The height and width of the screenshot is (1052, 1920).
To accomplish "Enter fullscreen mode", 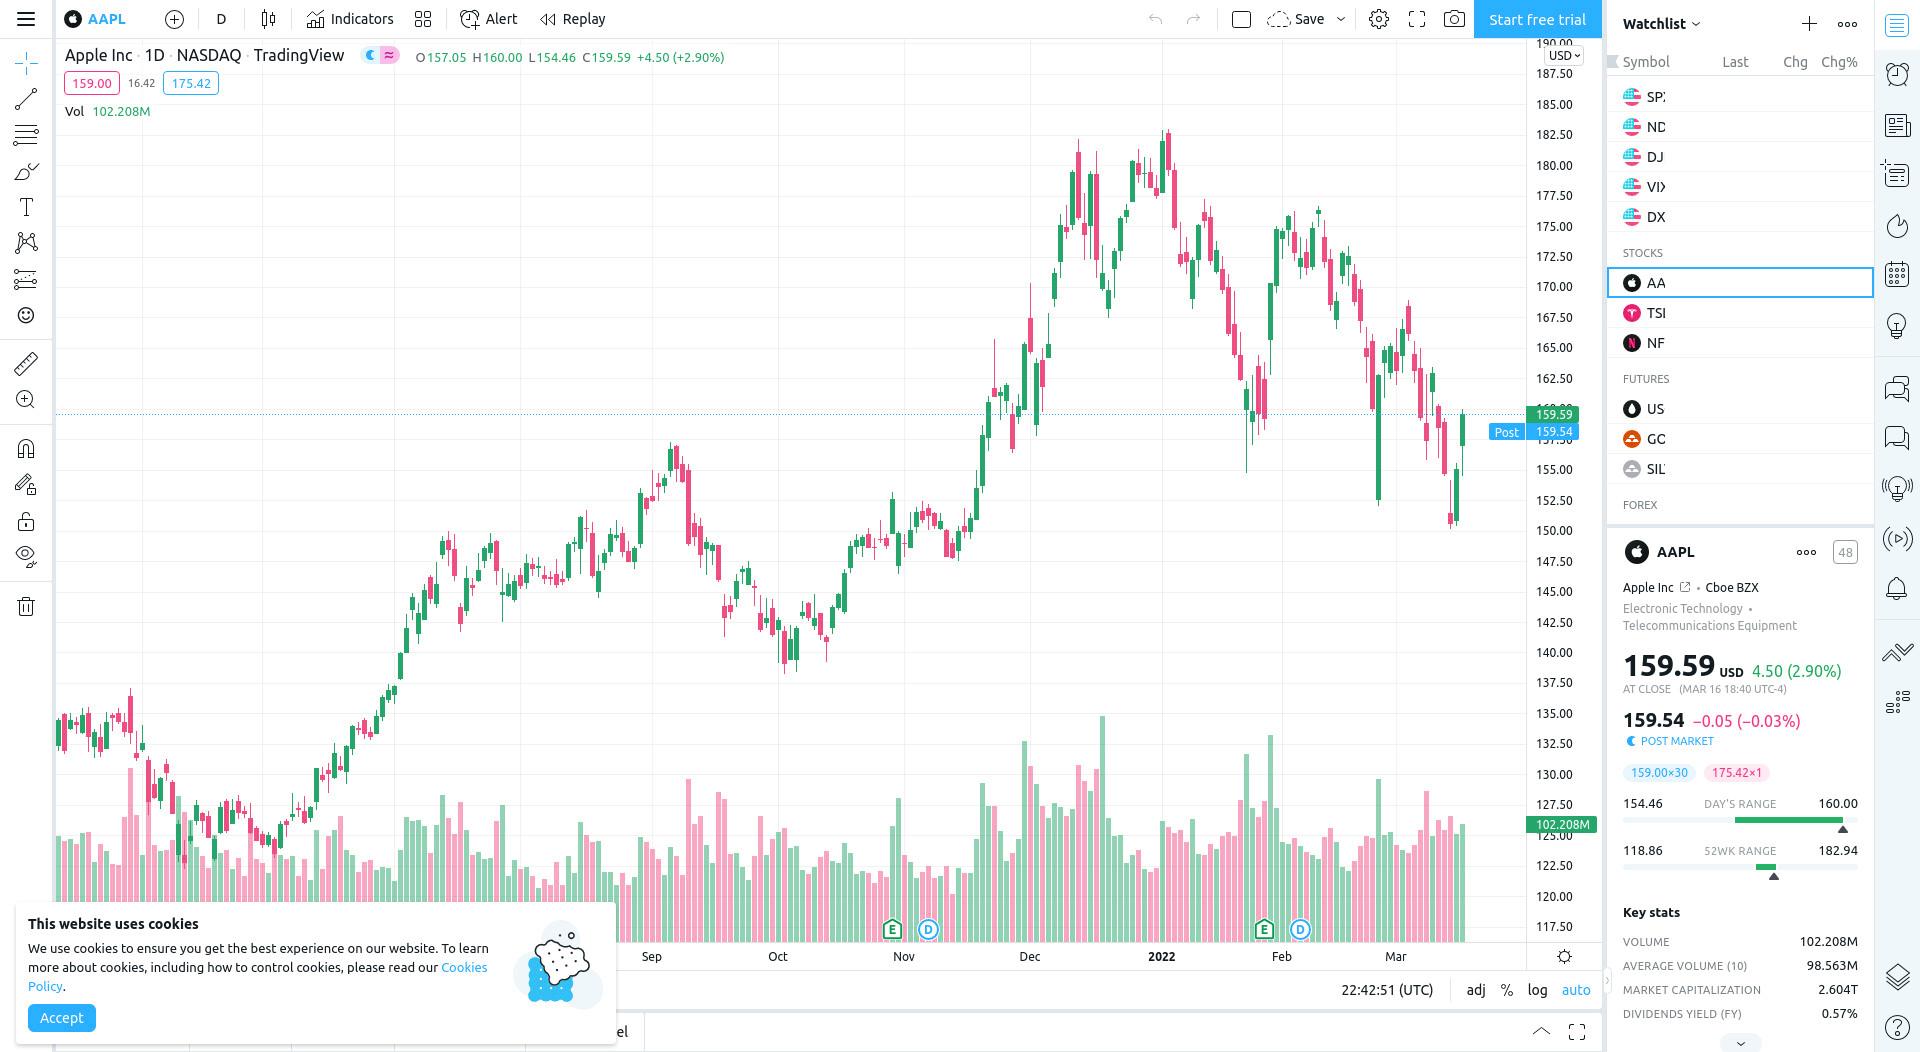I will click(x=1417, y=19).
